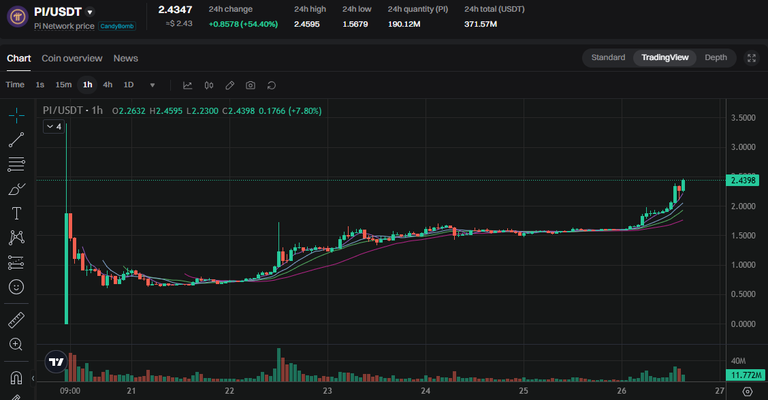Toggle the magnet mode tool
The width and height of the screenshot is (768, 400).
16,377
